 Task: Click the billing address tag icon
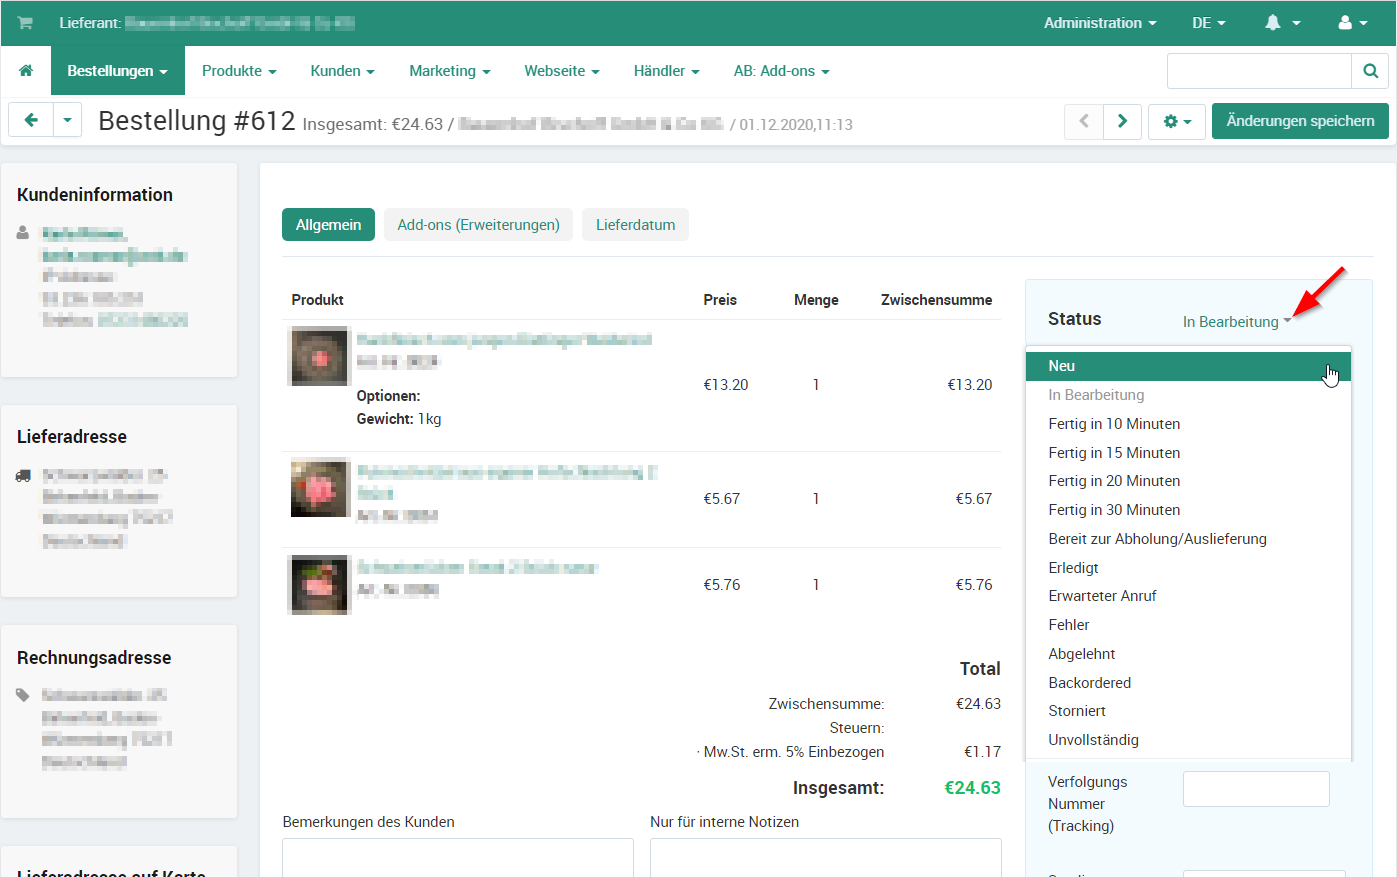[x=23, y=694]
